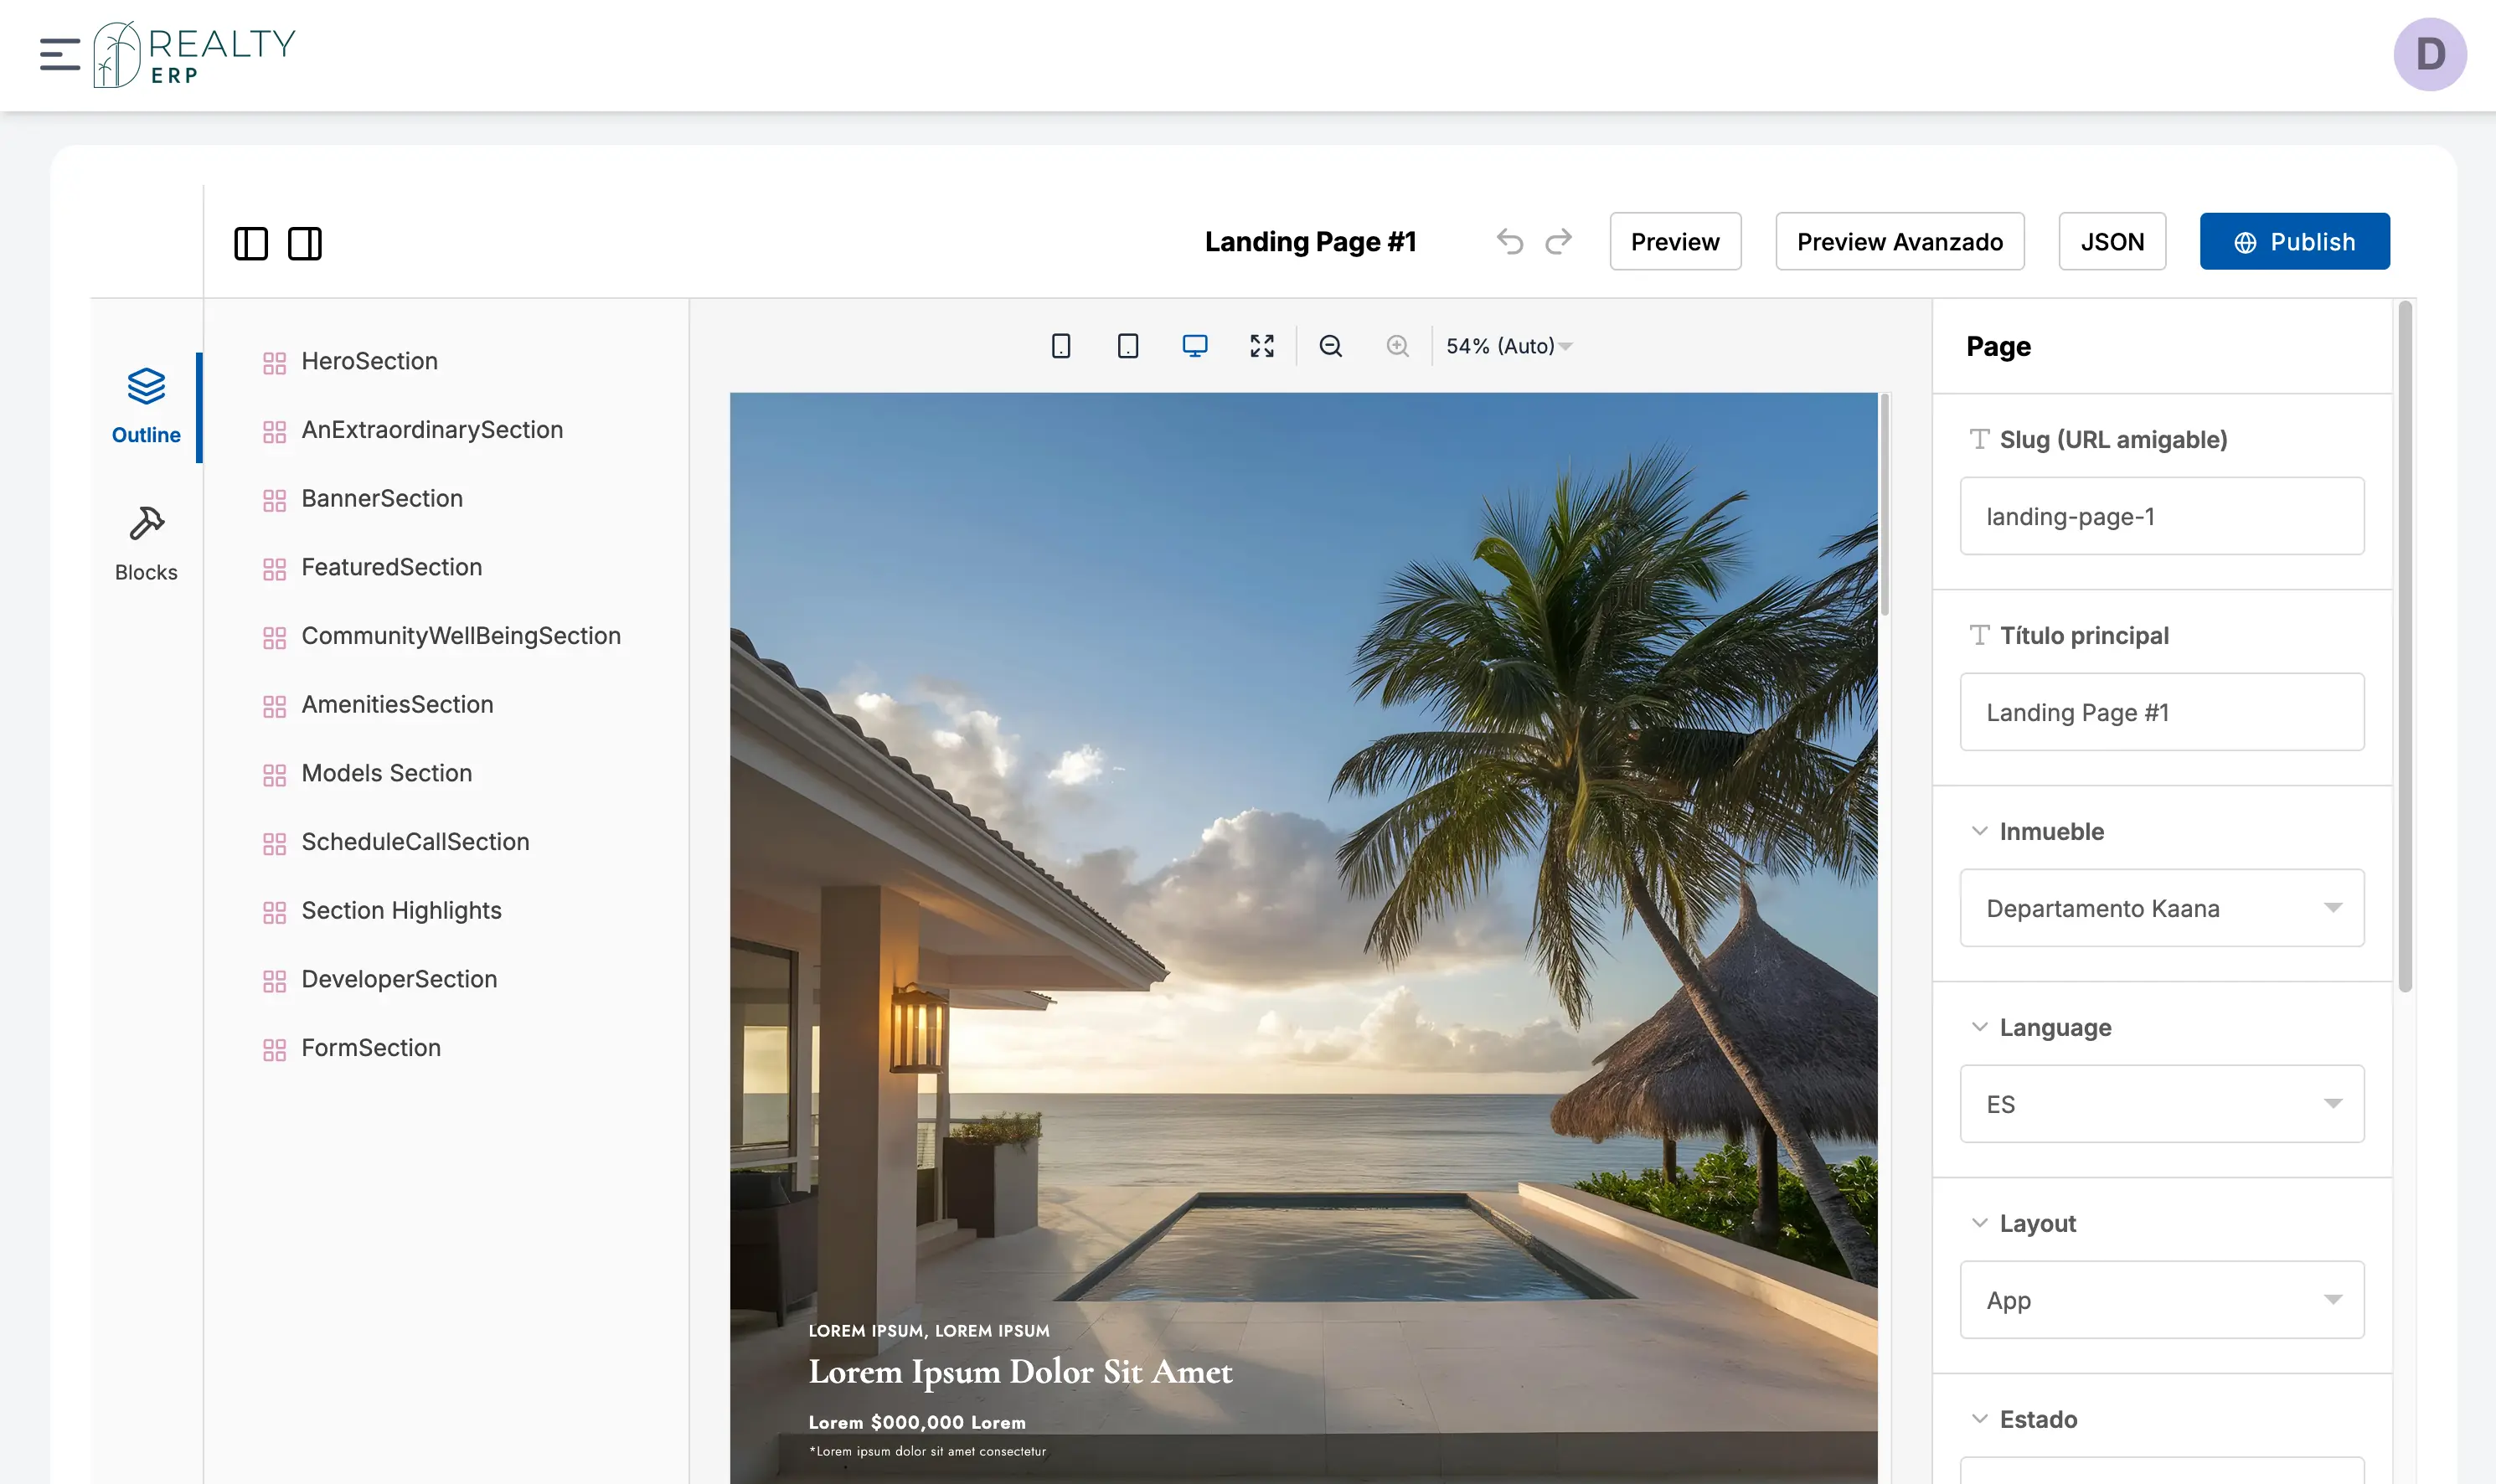The image size is (2496, 1484).
Task: Select the desktop viewport icon
Action: pos(1194,346)
